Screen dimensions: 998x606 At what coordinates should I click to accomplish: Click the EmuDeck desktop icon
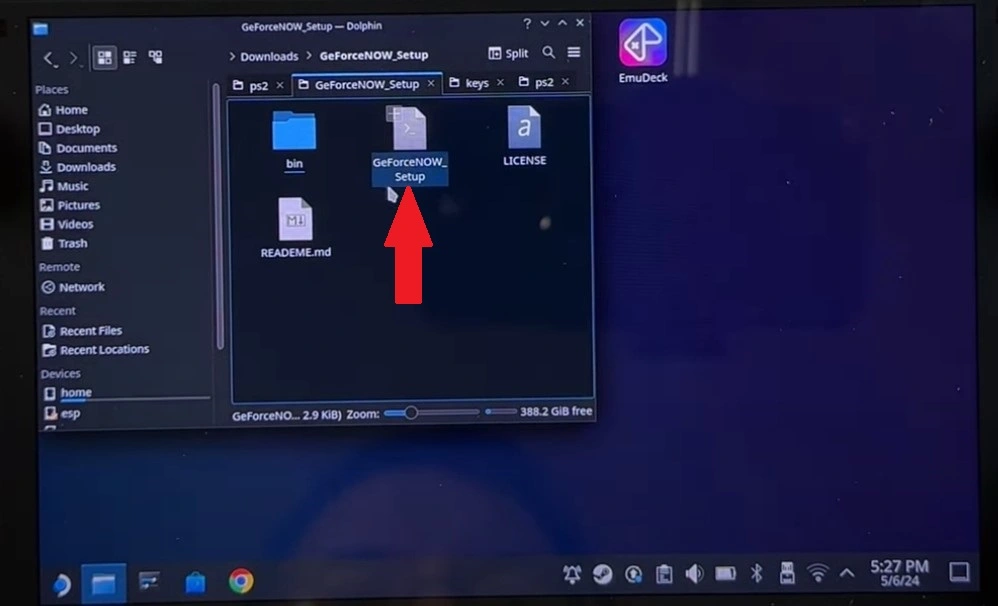pyautogui.click(x=643, y=51)
